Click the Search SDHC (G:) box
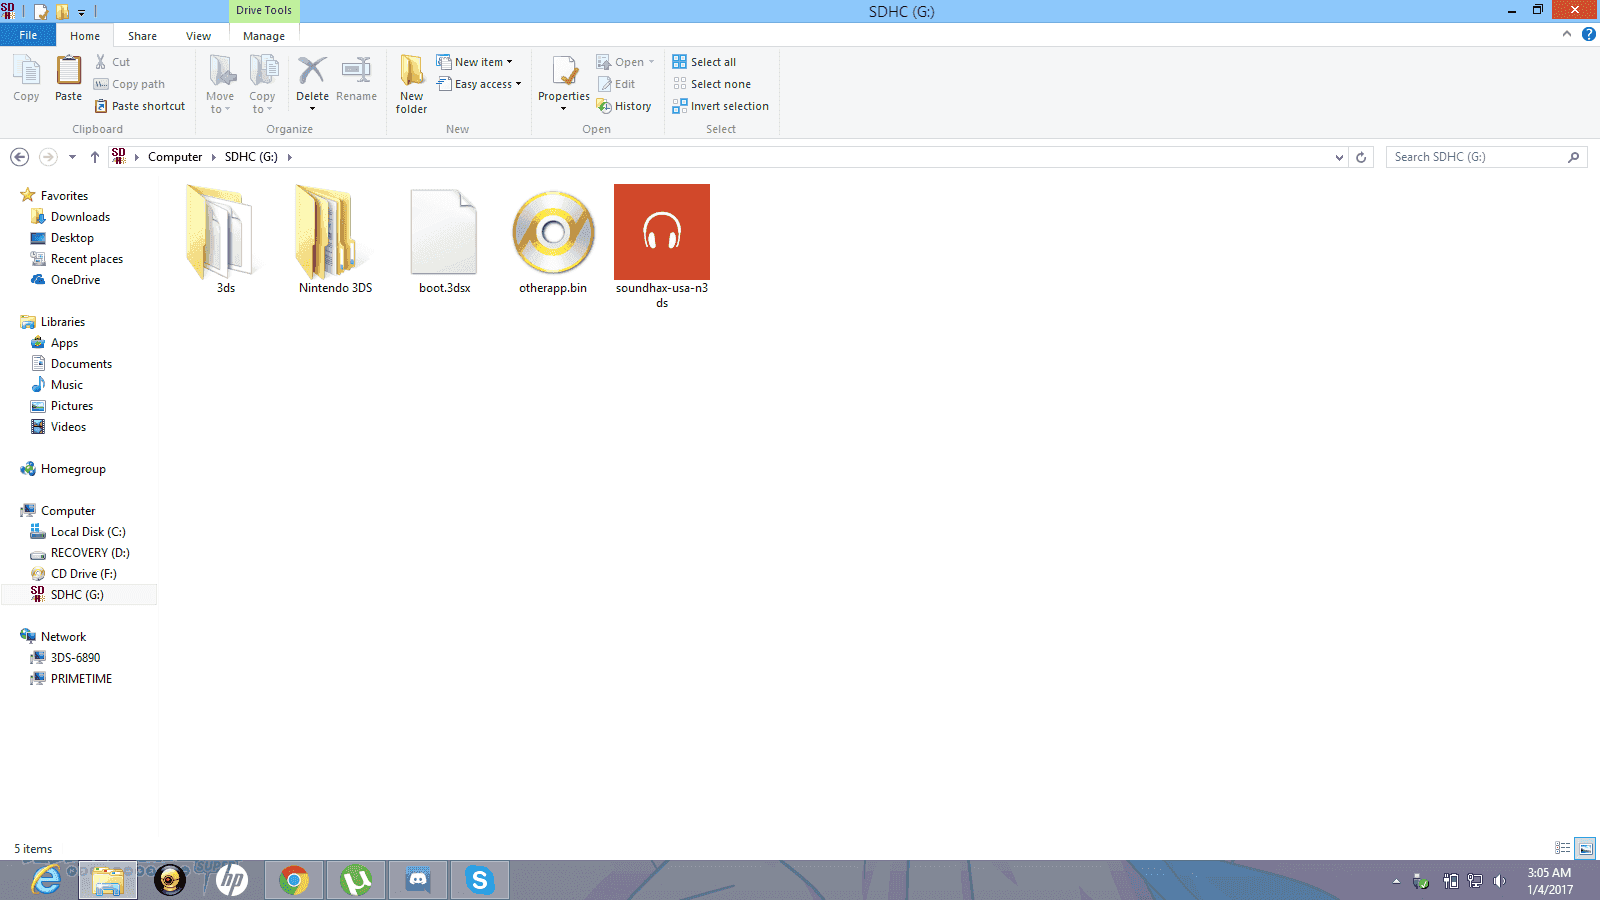The image size is (1600, 900). (1486, 157)
